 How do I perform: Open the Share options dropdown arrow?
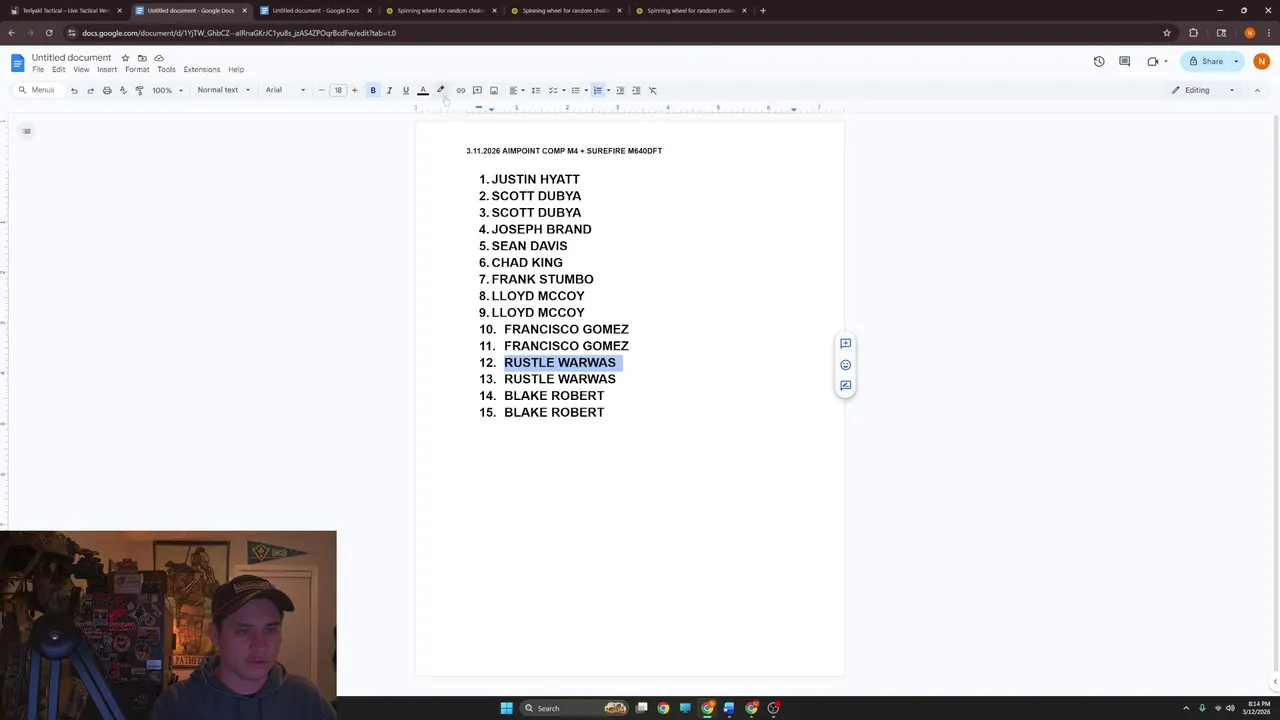pyautogui.click(x=1236, y=61)
